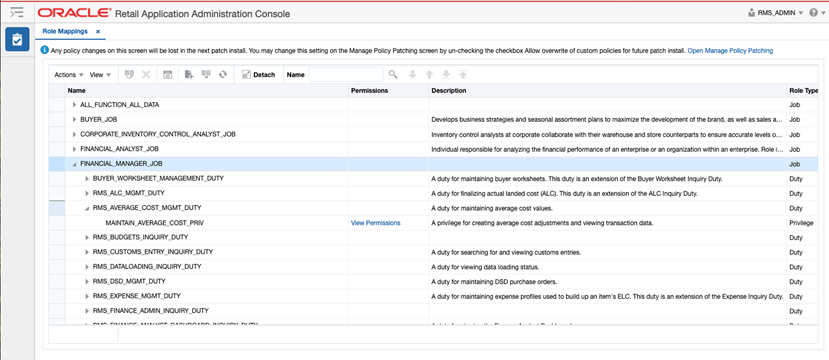Open the Actions menu
This screenshot has height=360, width=829.
click(69, 75)
